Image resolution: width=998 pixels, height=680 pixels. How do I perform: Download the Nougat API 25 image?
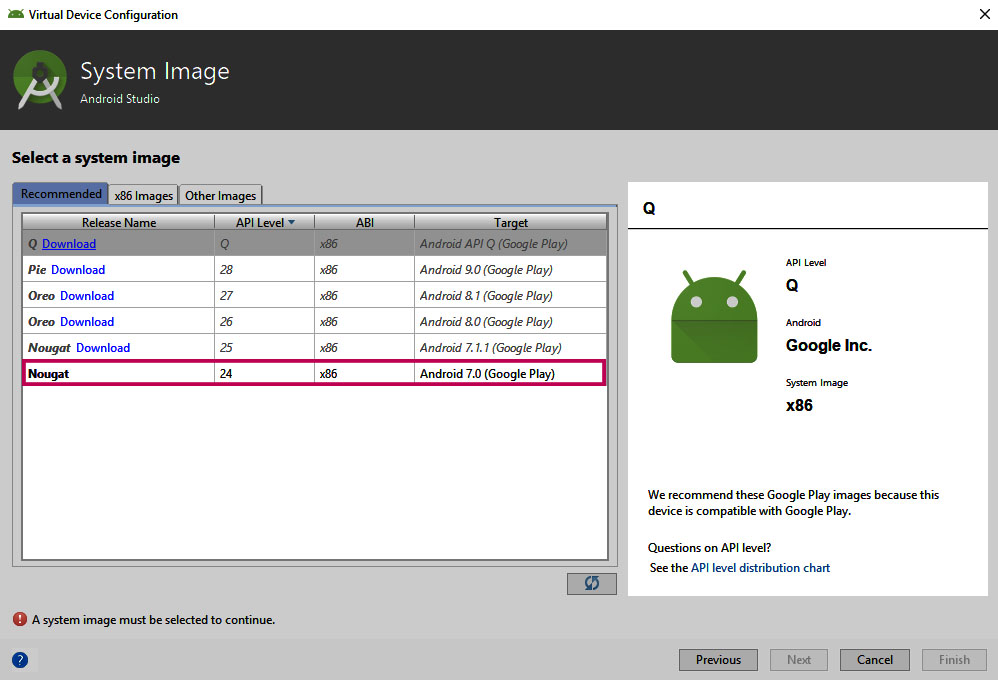103,348
